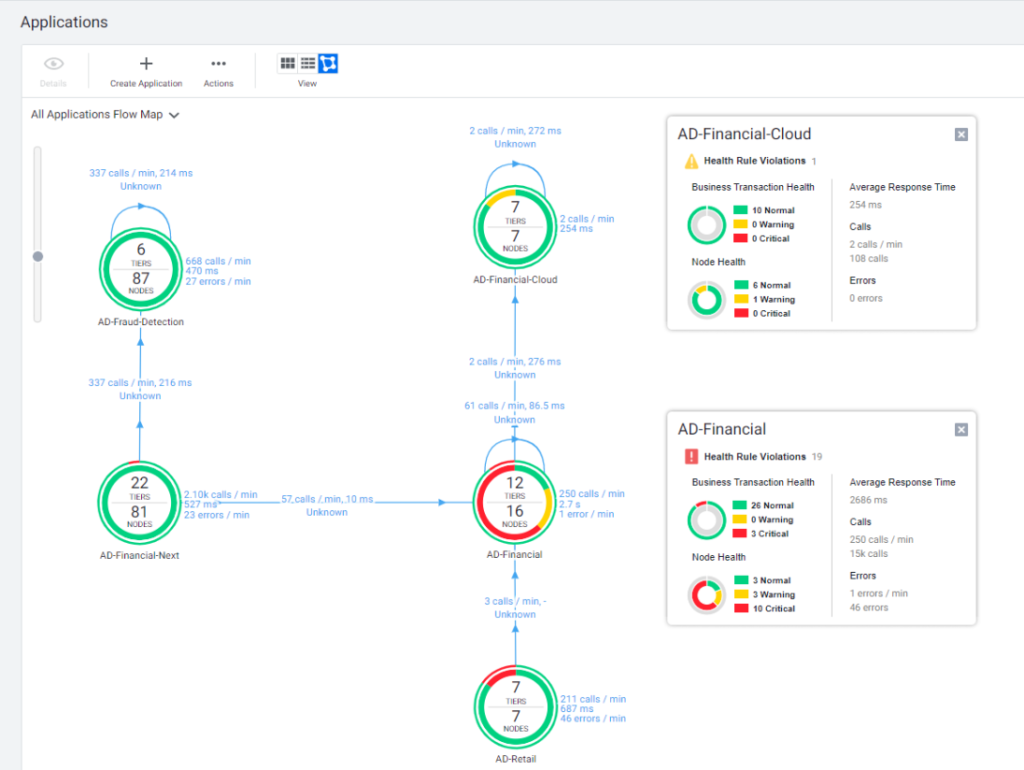The height and width of the screenshot is (770, 1024).
Task: Switch to list view
Action: tap(308, 63)
